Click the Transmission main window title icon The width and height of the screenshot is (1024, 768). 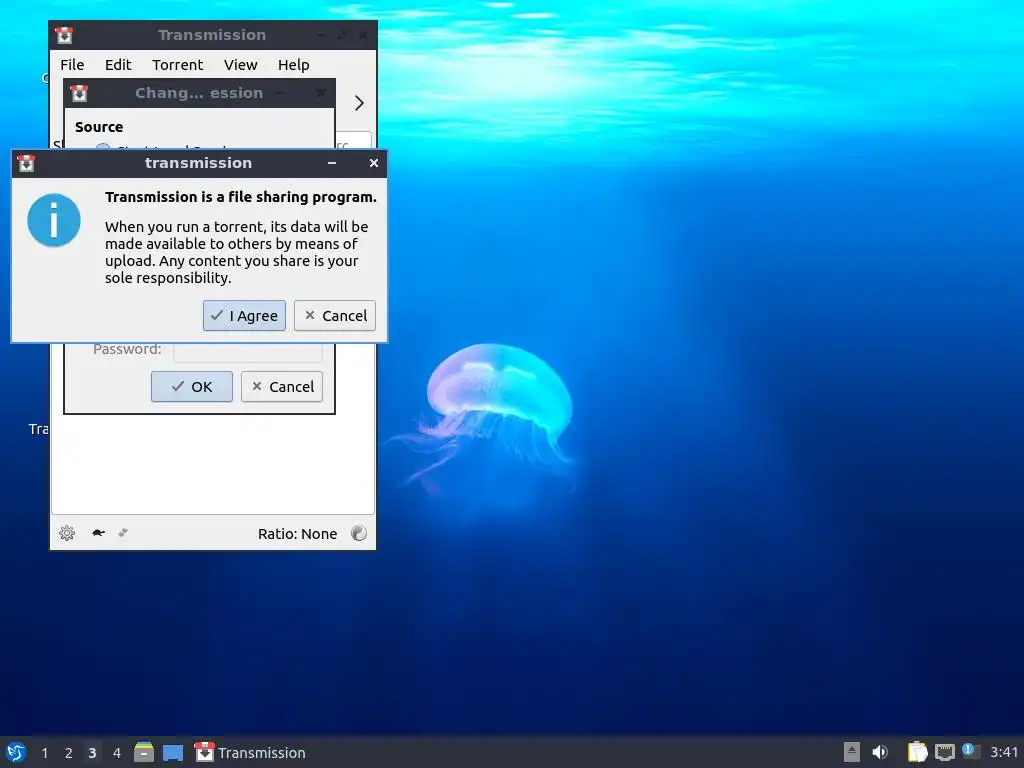coord(64,35)
